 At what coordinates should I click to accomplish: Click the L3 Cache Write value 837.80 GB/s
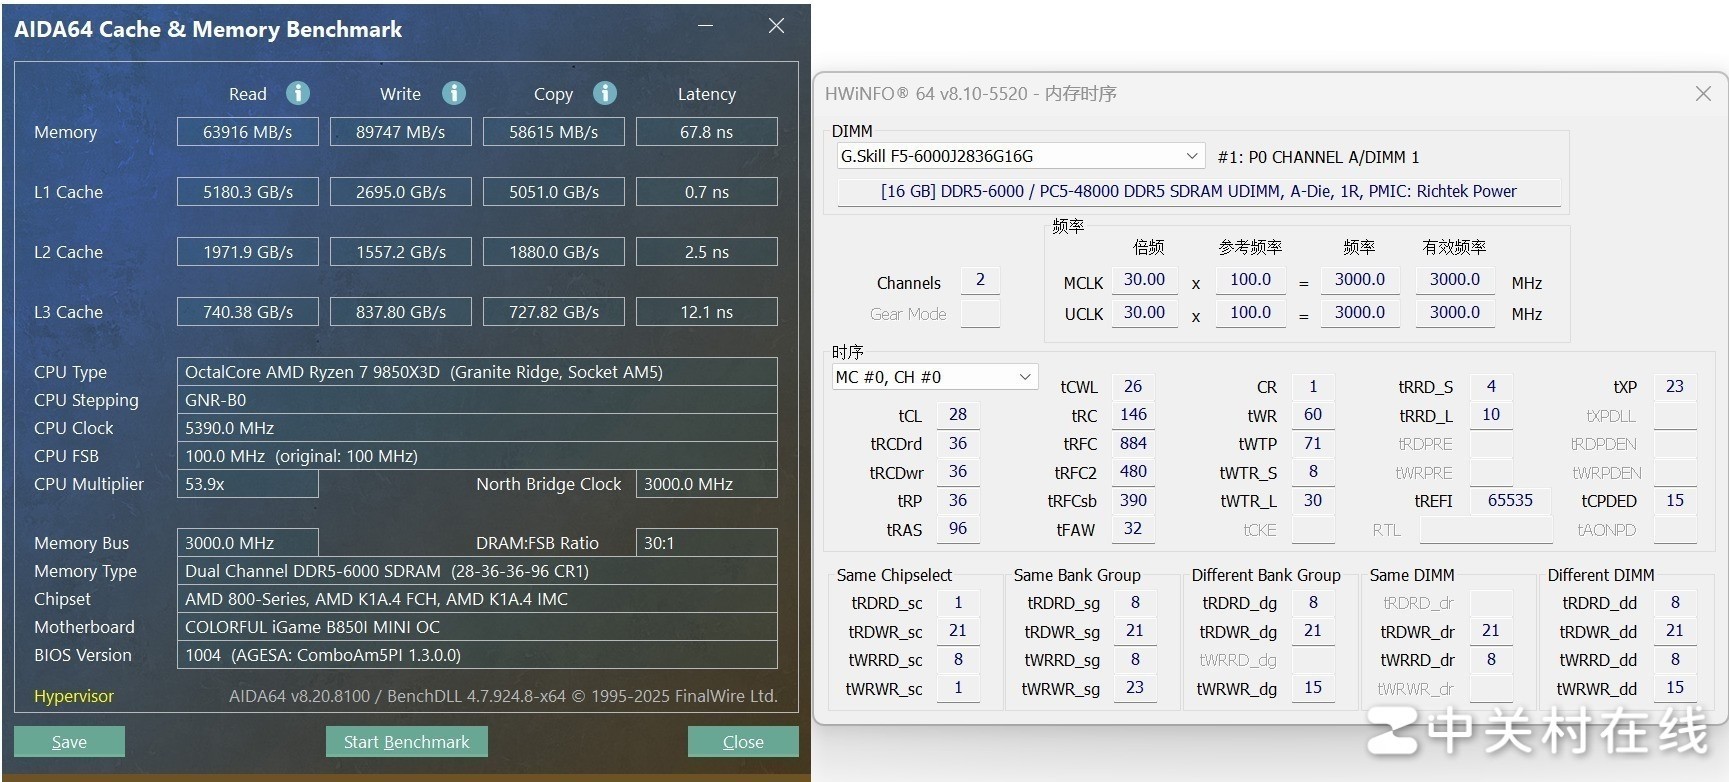click(x=401, y=312)
